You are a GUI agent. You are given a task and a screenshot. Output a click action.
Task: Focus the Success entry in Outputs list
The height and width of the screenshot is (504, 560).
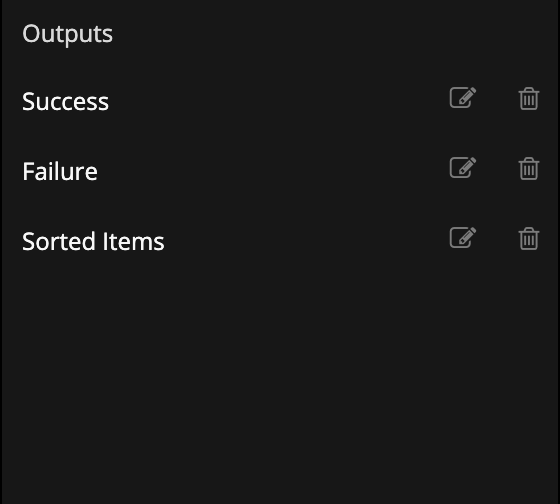(65, 101)
